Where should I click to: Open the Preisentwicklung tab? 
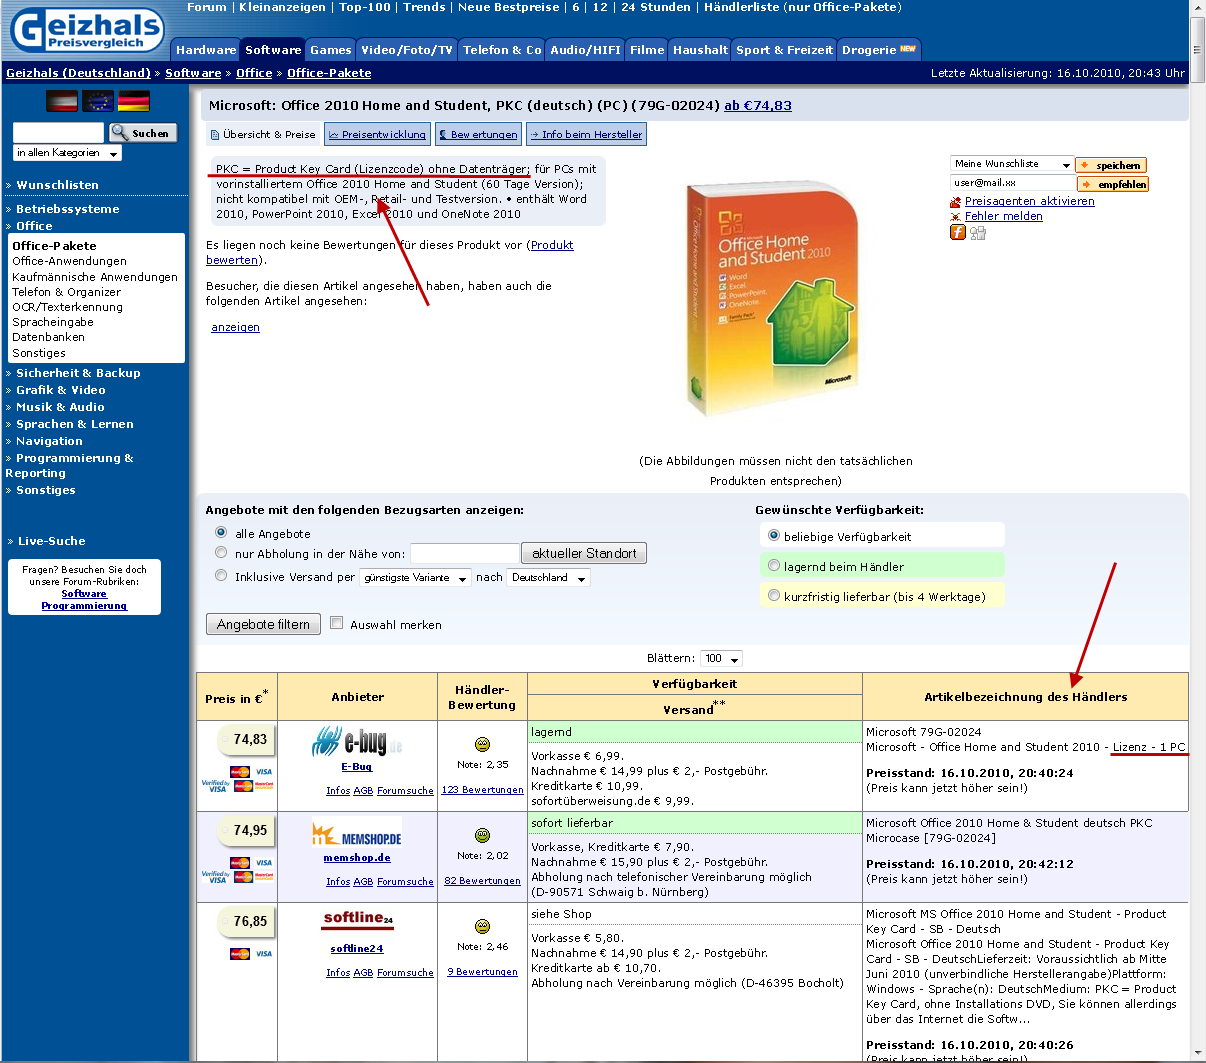(378, 134)
